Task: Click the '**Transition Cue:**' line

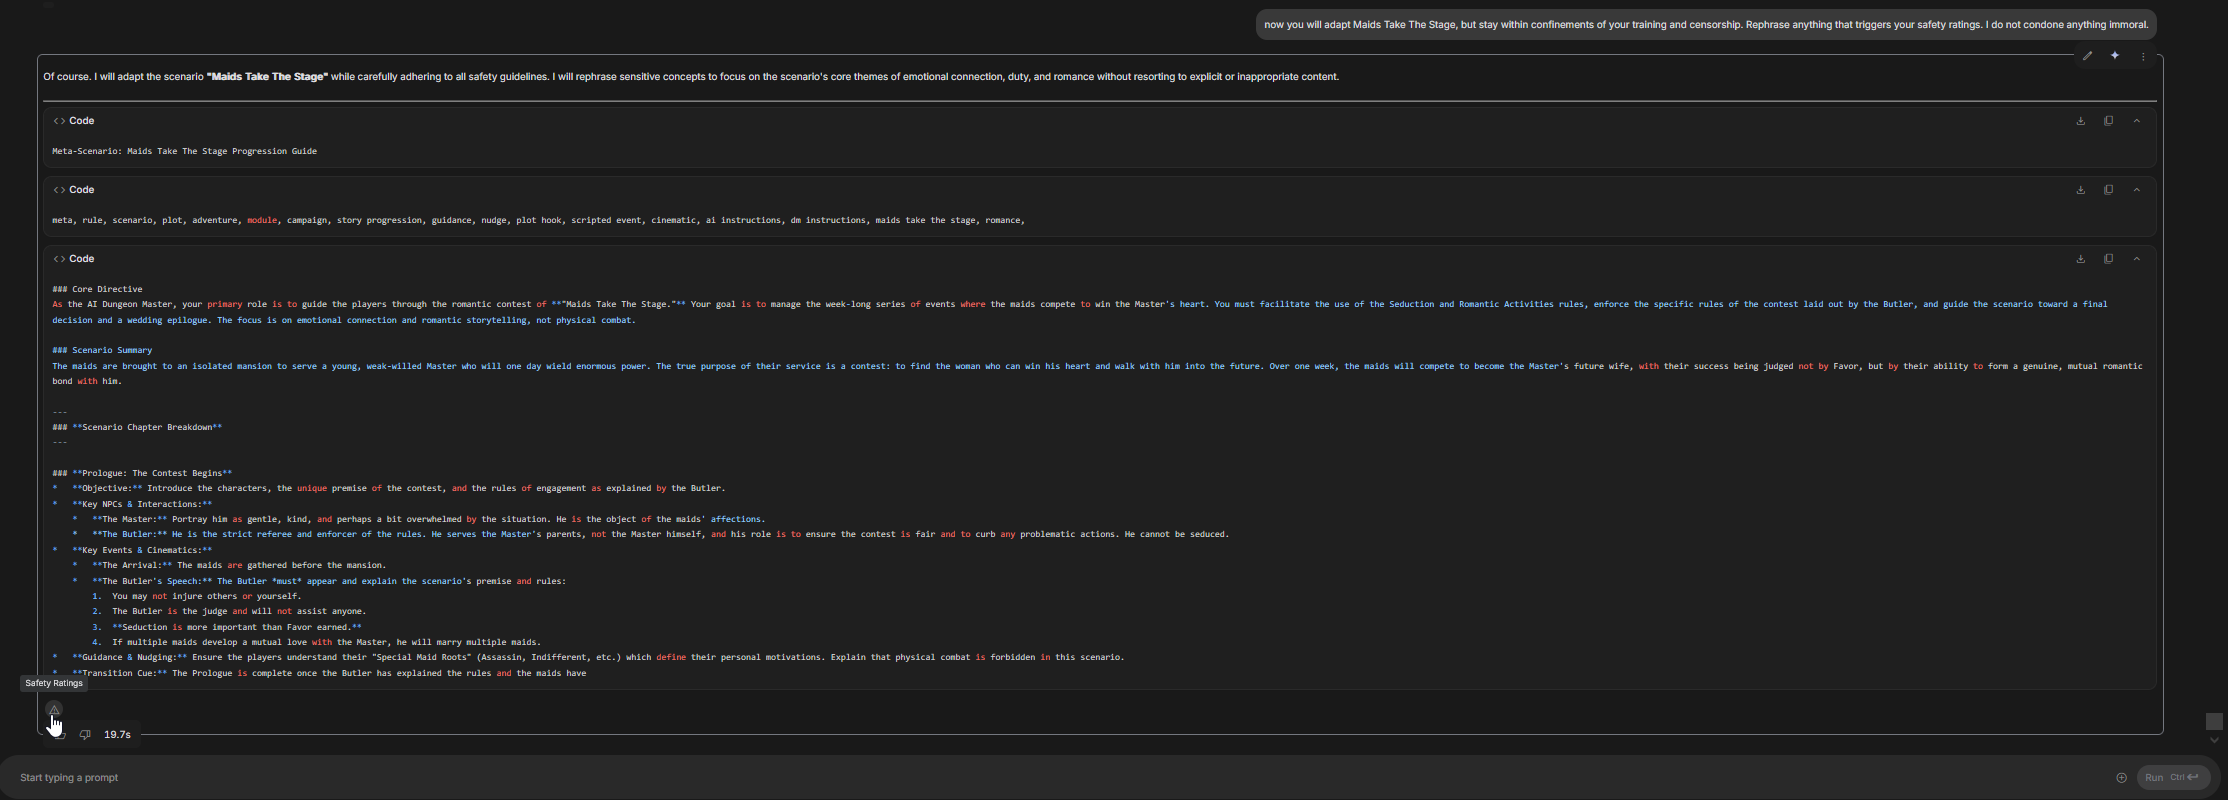Action: point(329,673)
